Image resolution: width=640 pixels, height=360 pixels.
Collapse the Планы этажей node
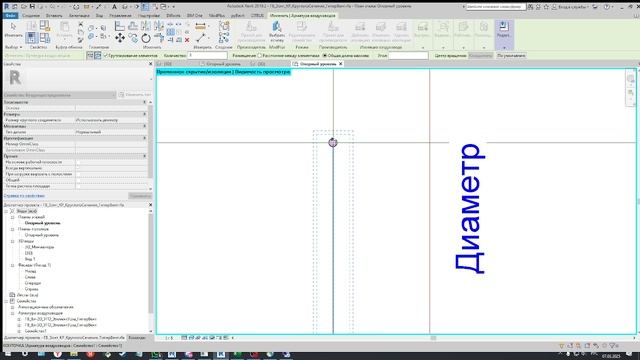pos(13,217)
